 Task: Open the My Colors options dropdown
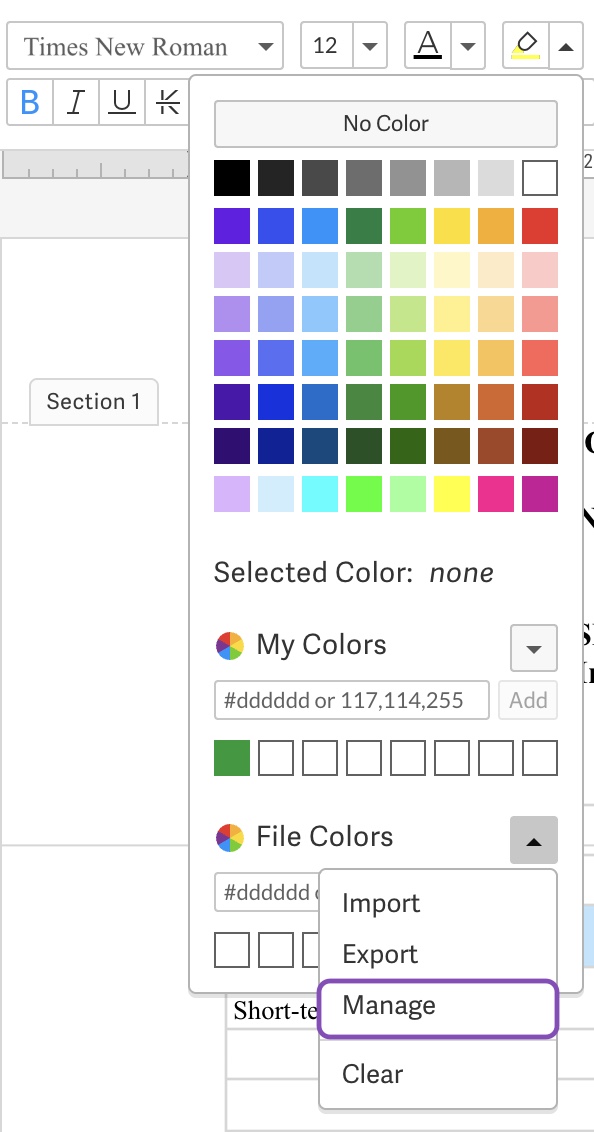point(534,648)
